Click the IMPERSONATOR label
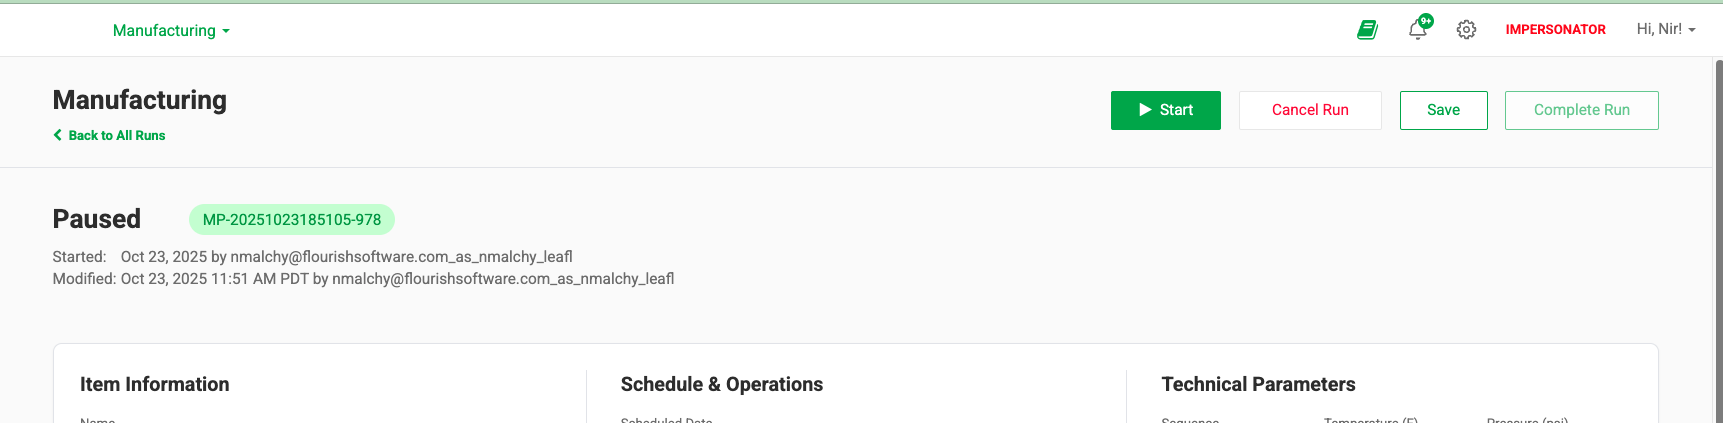The height and width of the screenshot is (423, 1723). [x=1555, y=30]
